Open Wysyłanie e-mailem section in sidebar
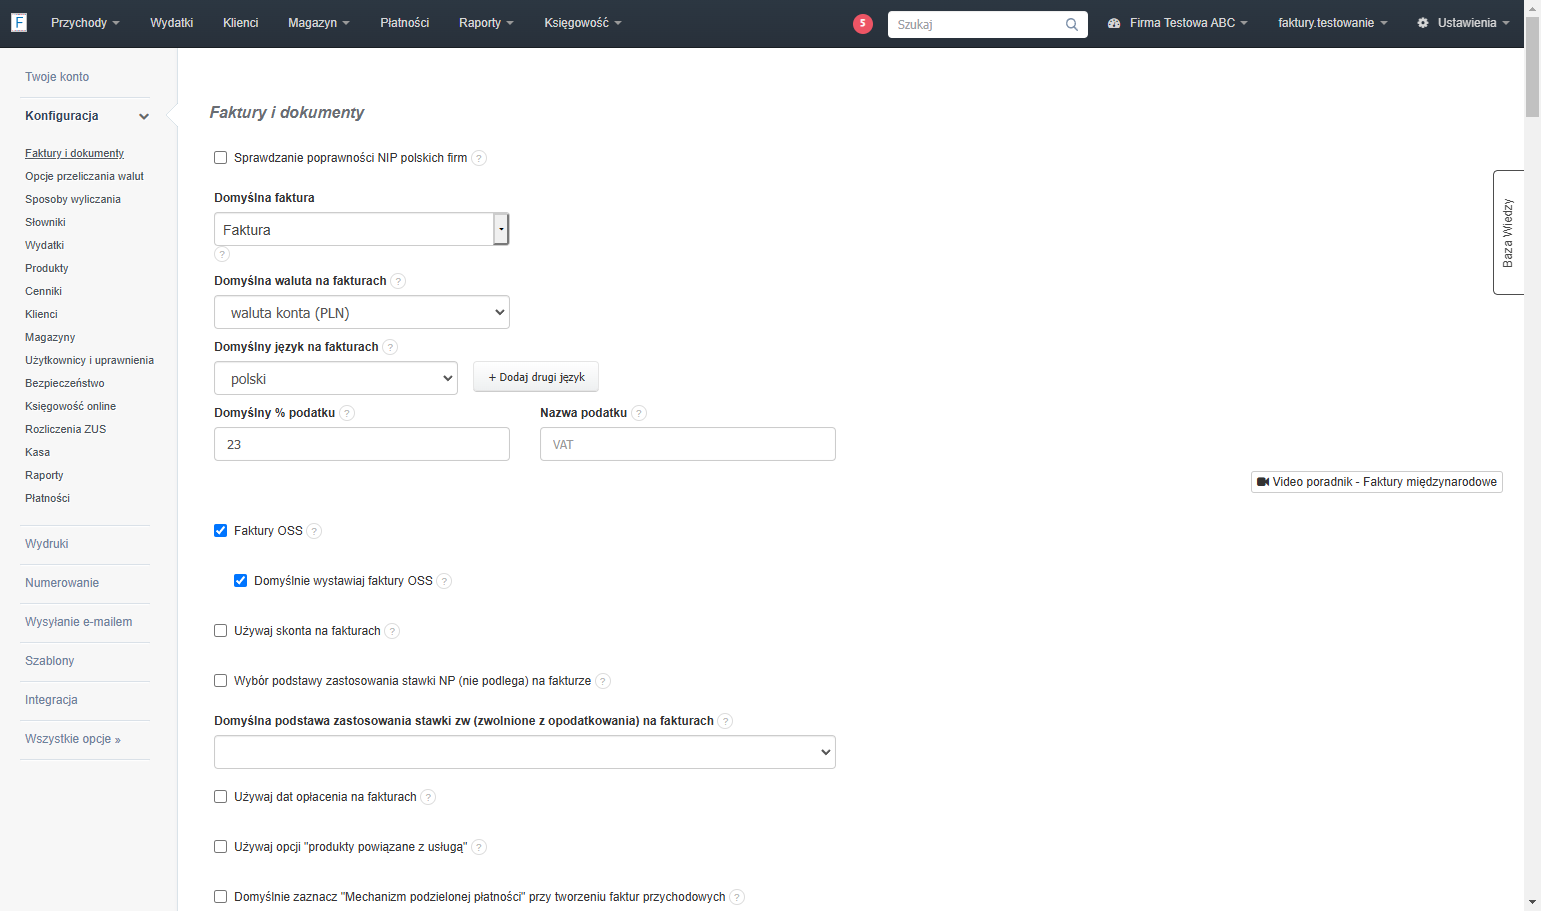Screen dimensions: 1541x911 [79, 622]
